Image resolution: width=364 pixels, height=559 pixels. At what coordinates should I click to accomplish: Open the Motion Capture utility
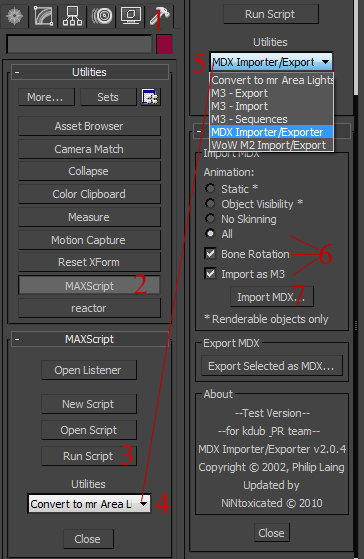coord(89,240)
